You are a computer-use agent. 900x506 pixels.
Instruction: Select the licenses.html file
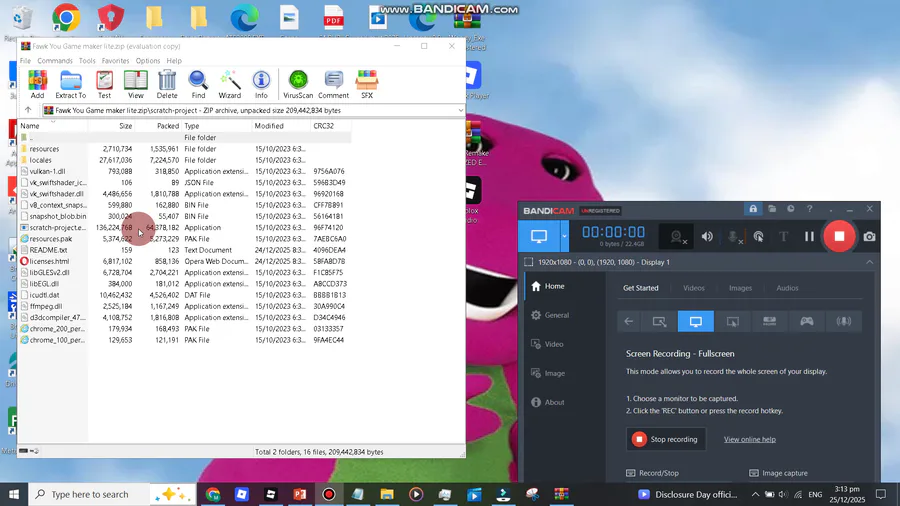[x=185, y=261]
